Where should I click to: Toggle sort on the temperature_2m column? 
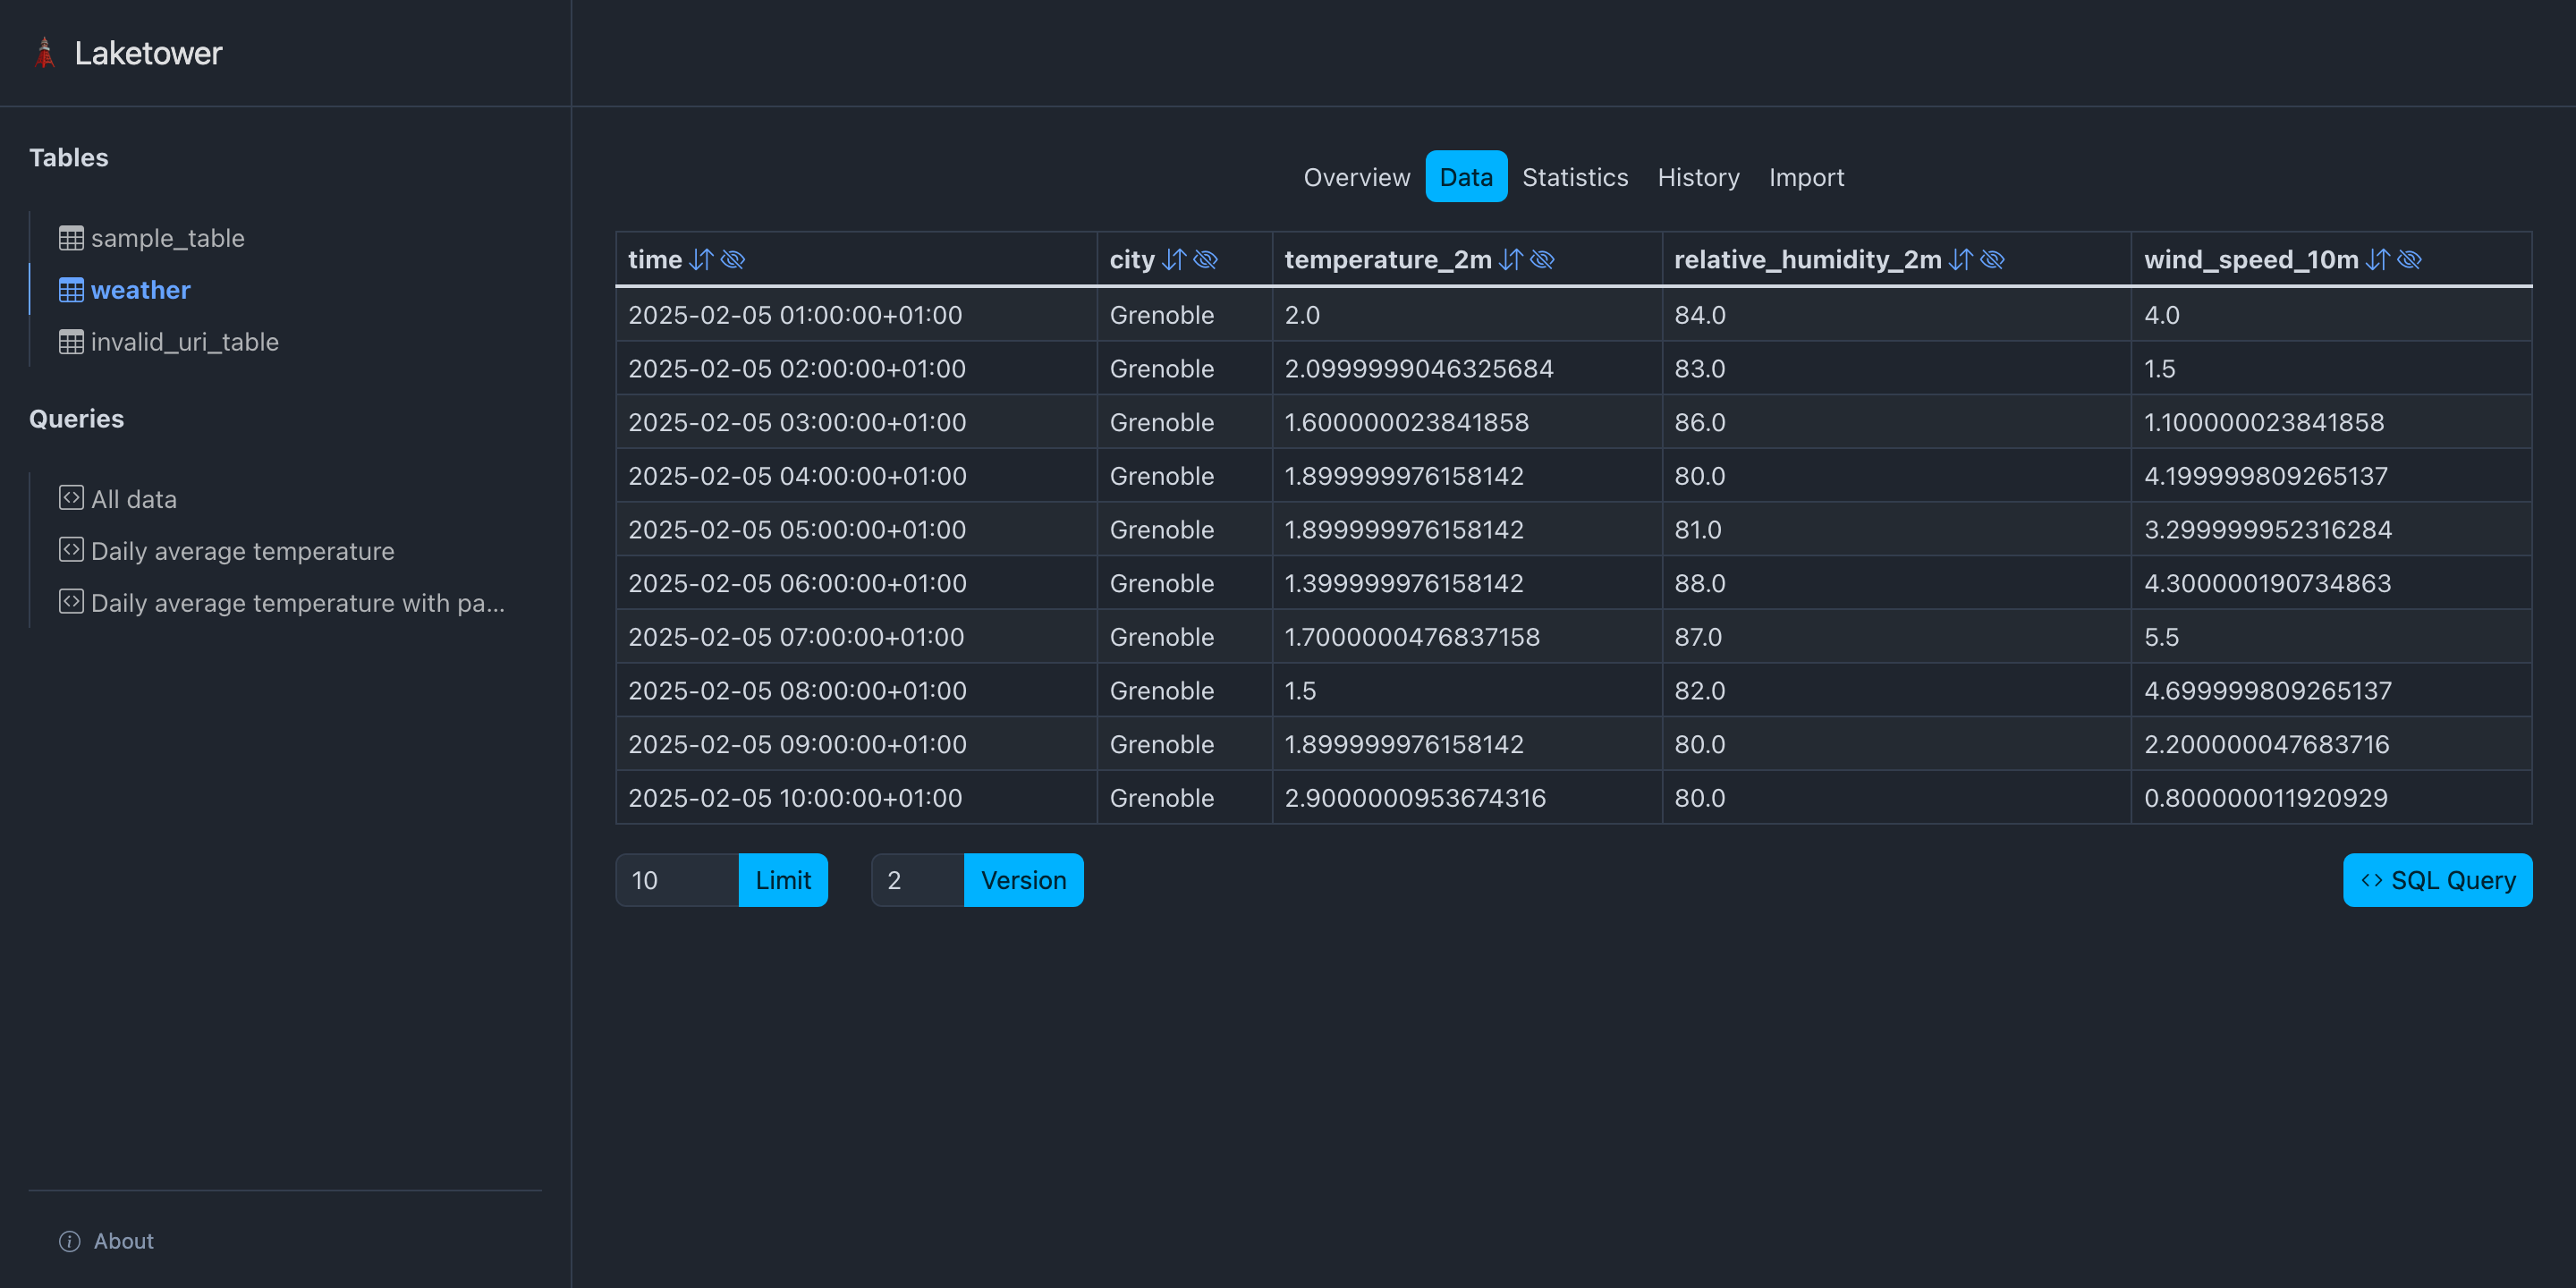tap(1512, 259)
